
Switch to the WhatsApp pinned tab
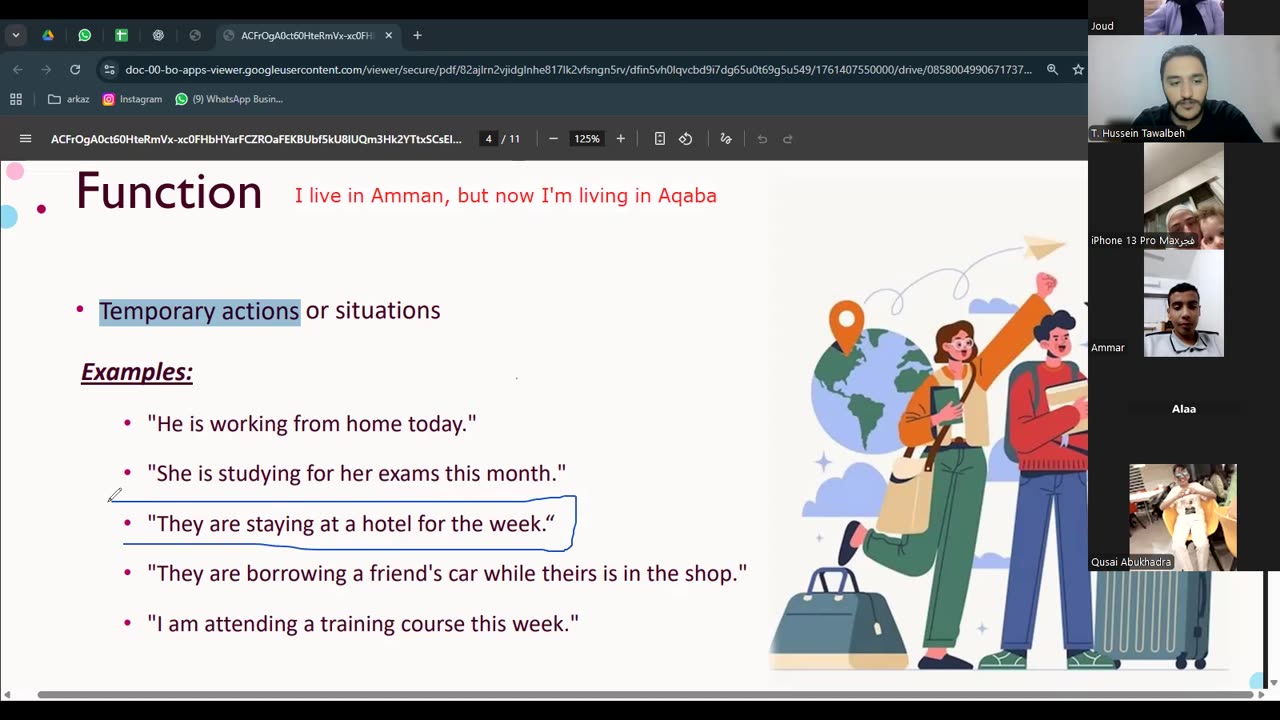(x=85, y=35)
